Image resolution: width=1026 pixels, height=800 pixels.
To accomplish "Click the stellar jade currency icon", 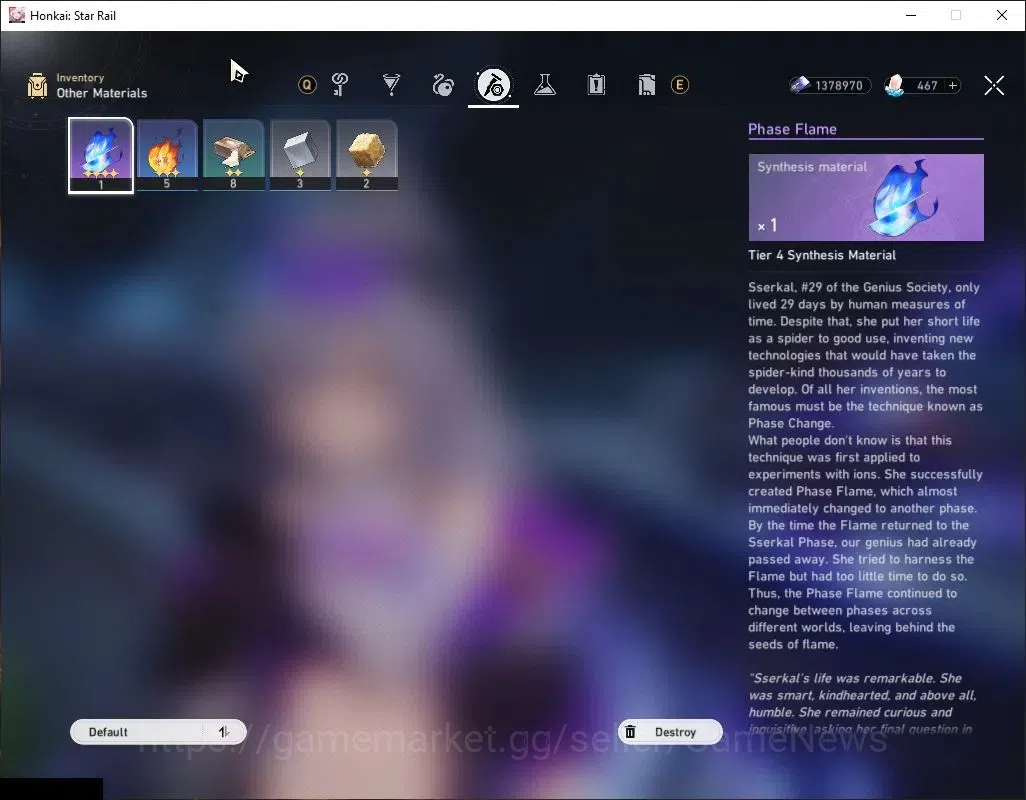I will [x=894, y=85].
